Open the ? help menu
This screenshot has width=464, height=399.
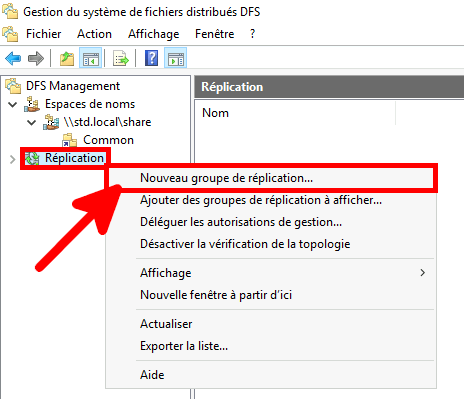pyautogui.click(x=252, y=34)
